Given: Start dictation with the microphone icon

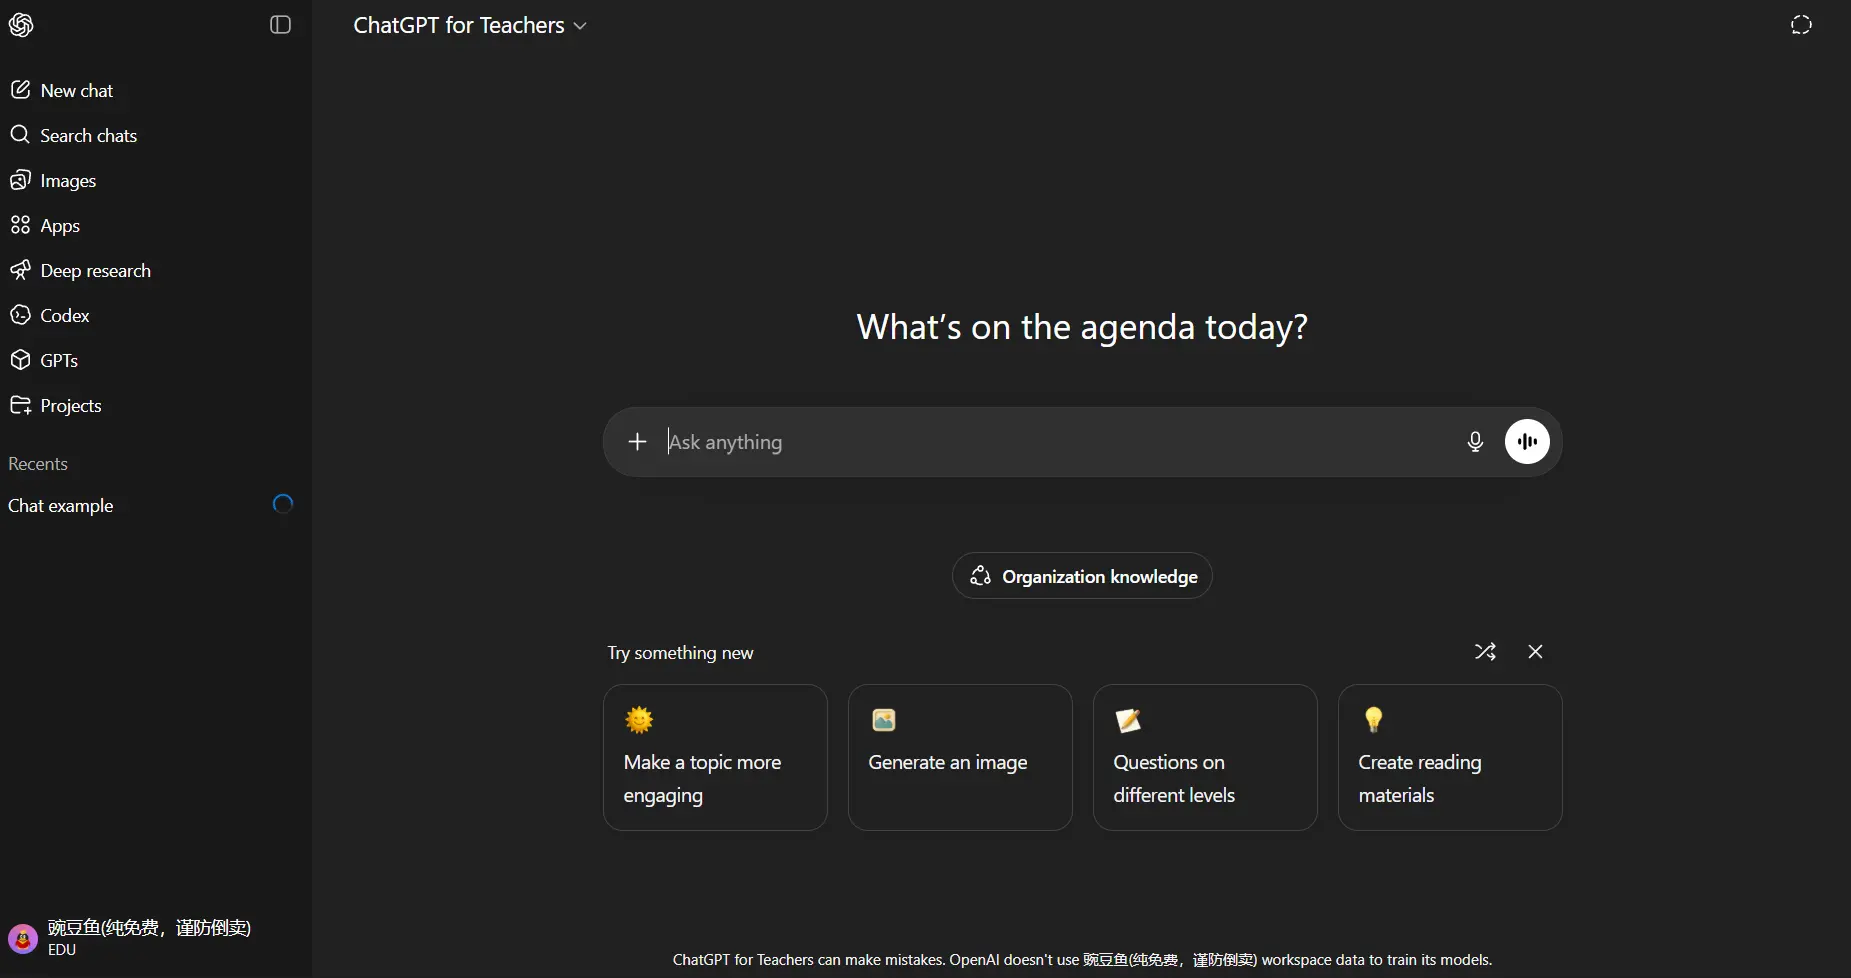Looking at the screenshot, I should click(x=1475, y=442).
